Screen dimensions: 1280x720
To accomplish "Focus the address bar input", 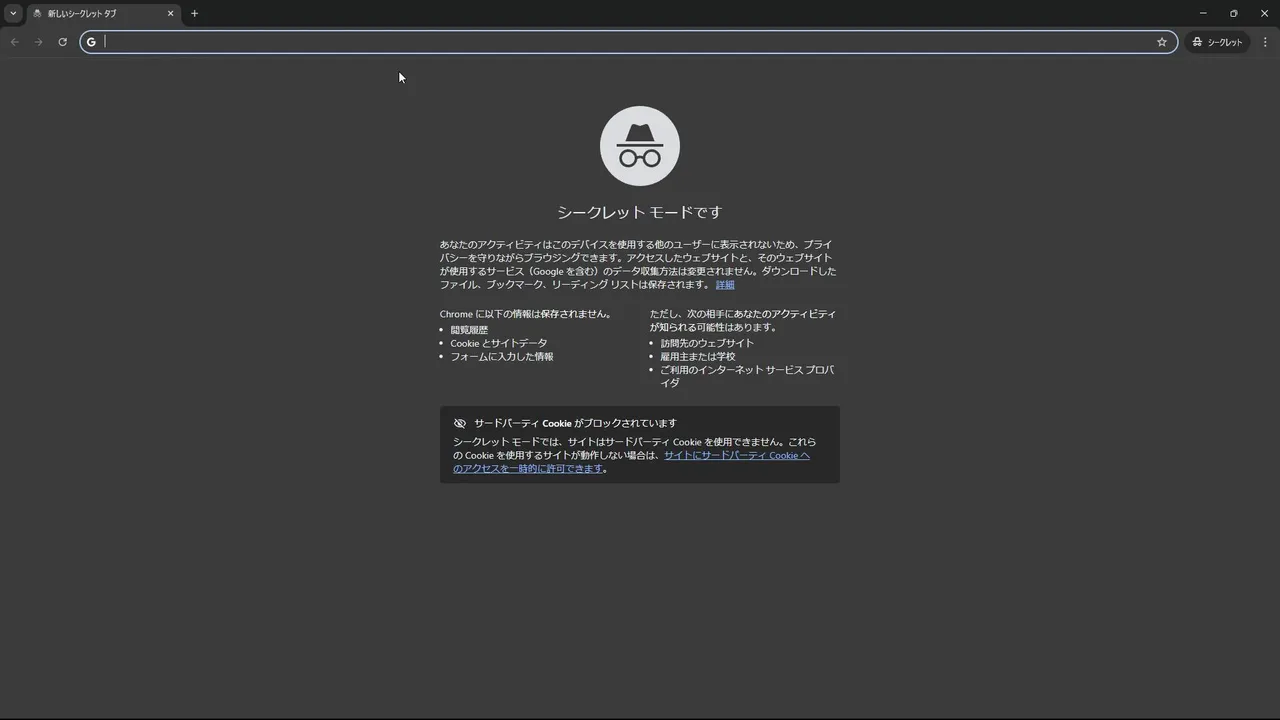I will [627, 42].
